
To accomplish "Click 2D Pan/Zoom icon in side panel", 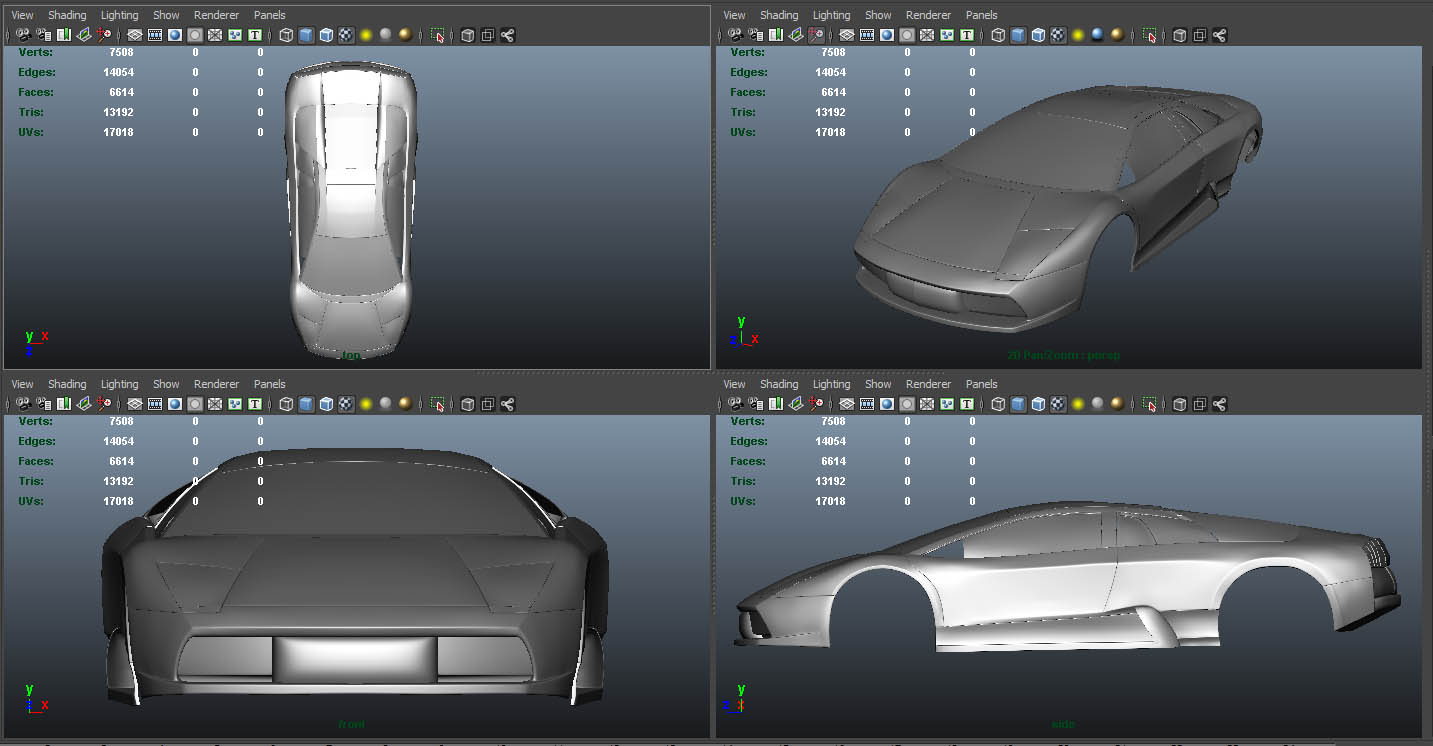I will pyautogui.click(x=816, y=404).
